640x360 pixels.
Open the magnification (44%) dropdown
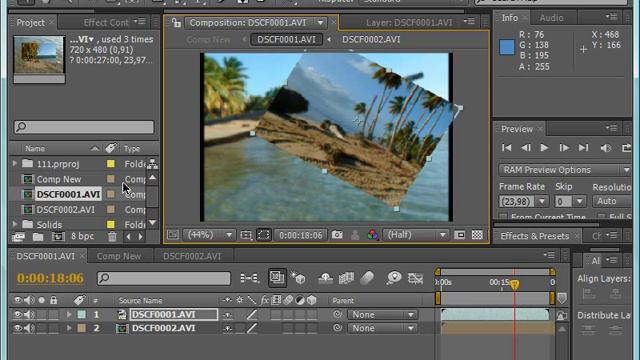(x=209, y=235)
